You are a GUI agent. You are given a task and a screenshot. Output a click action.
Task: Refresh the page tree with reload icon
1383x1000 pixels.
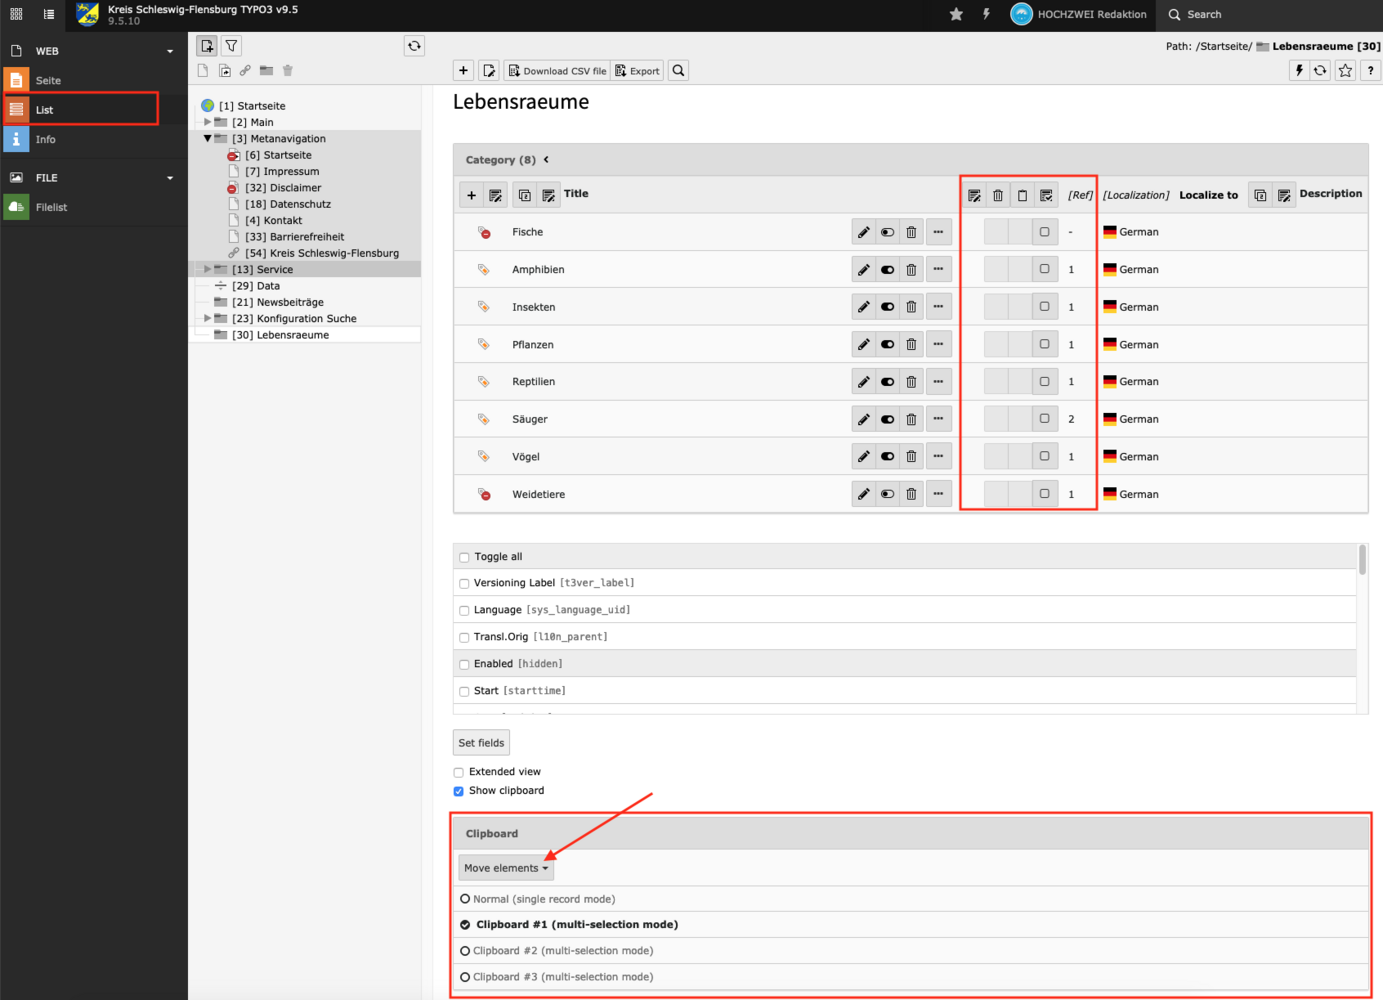(x=414, y=46)
